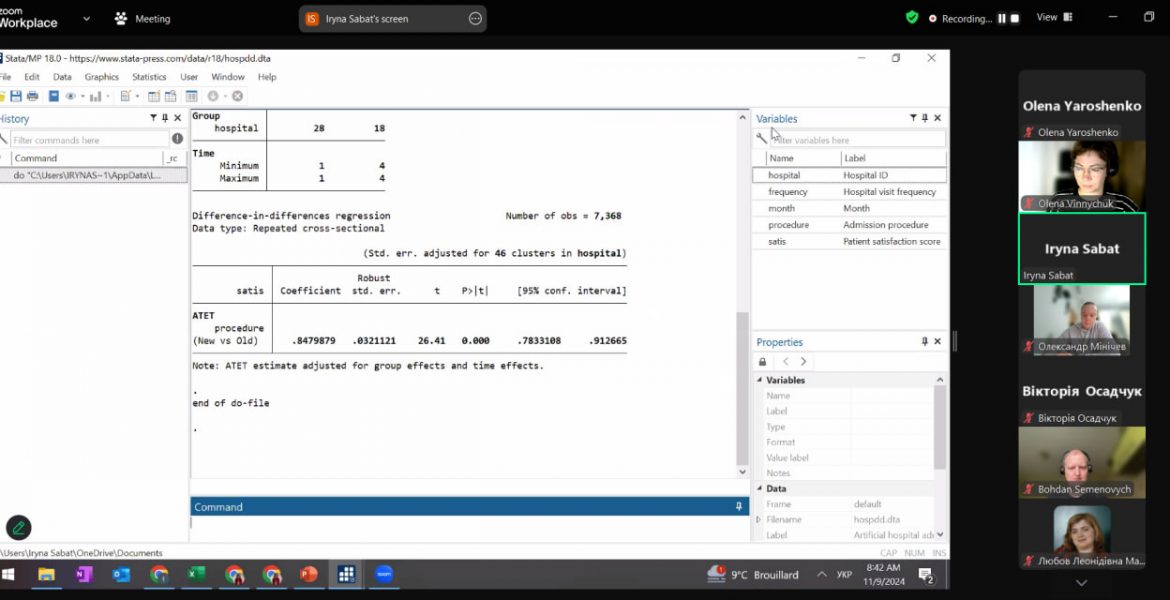Click the Graph window bar-chart icon
The height and width of the screenshot is (600, 1170).
point(96,96)
